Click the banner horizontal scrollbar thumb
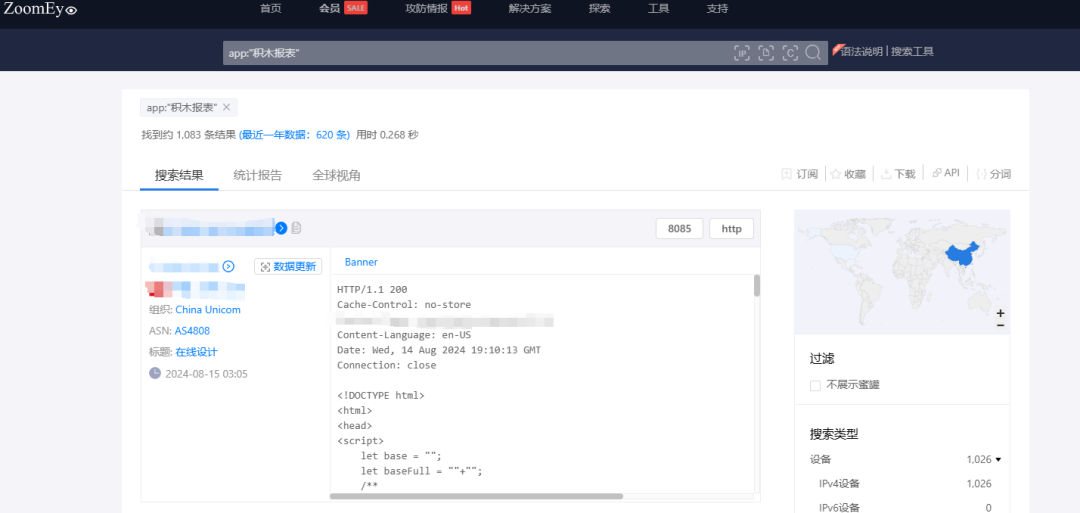 pos(477,496)
